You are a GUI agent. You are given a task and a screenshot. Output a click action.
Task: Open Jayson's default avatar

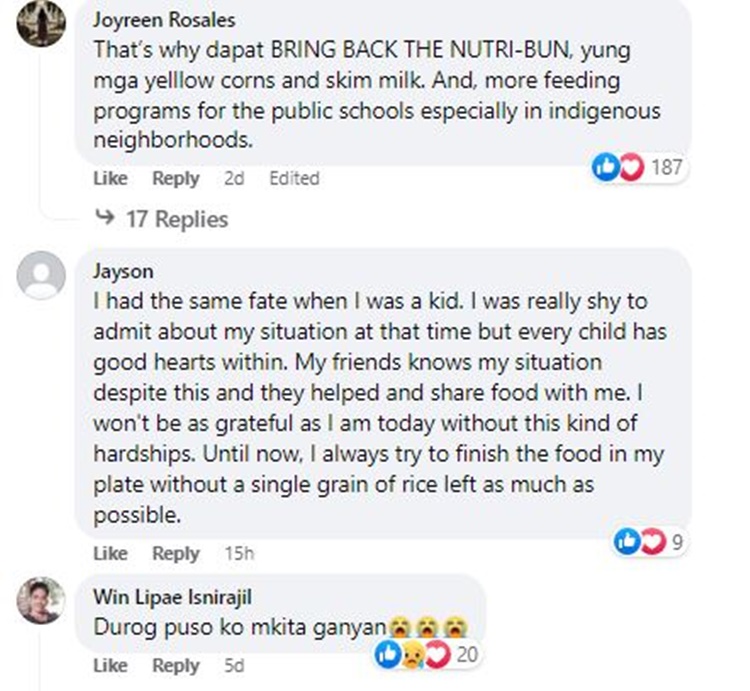41,275
